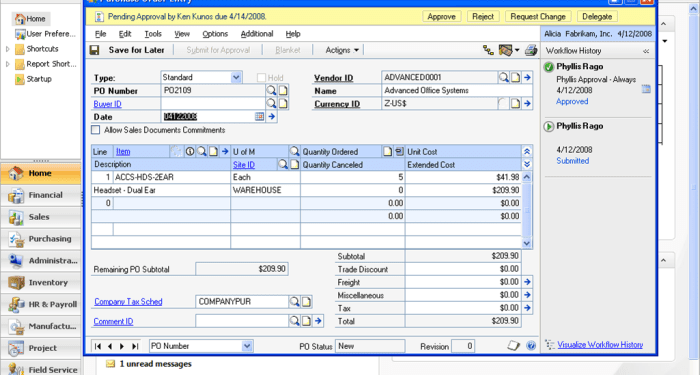Open the Actions dropdown
The width and height of the screenshot is (700, 375).
click(342, 50)
